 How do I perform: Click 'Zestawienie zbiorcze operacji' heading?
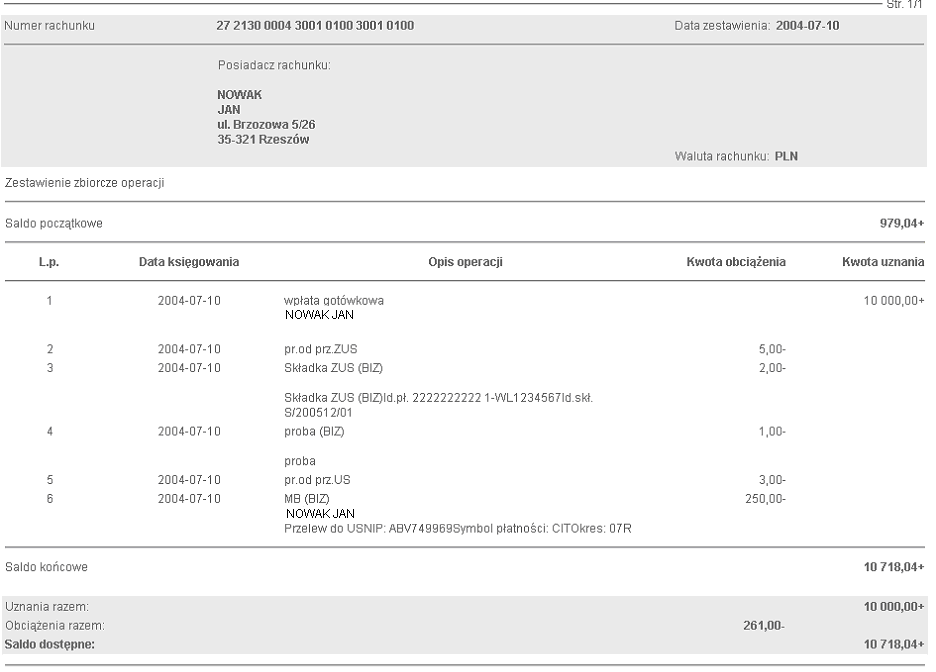[85, 183]
